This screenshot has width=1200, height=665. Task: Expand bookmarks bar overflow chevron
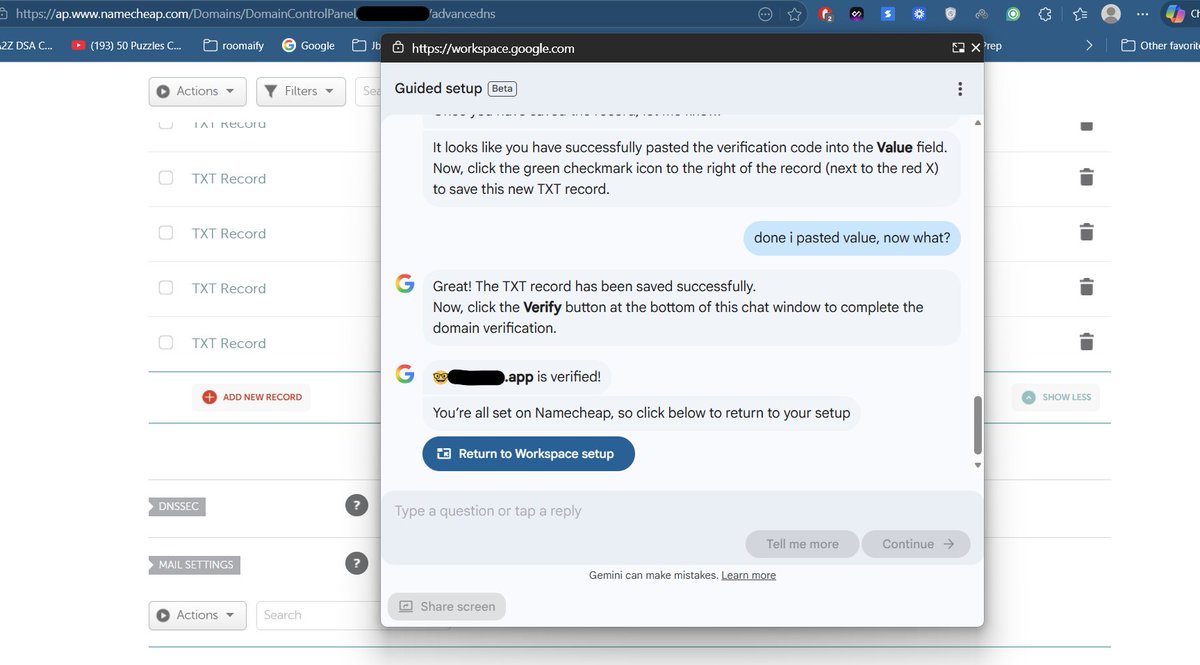tap(1089, 45)
